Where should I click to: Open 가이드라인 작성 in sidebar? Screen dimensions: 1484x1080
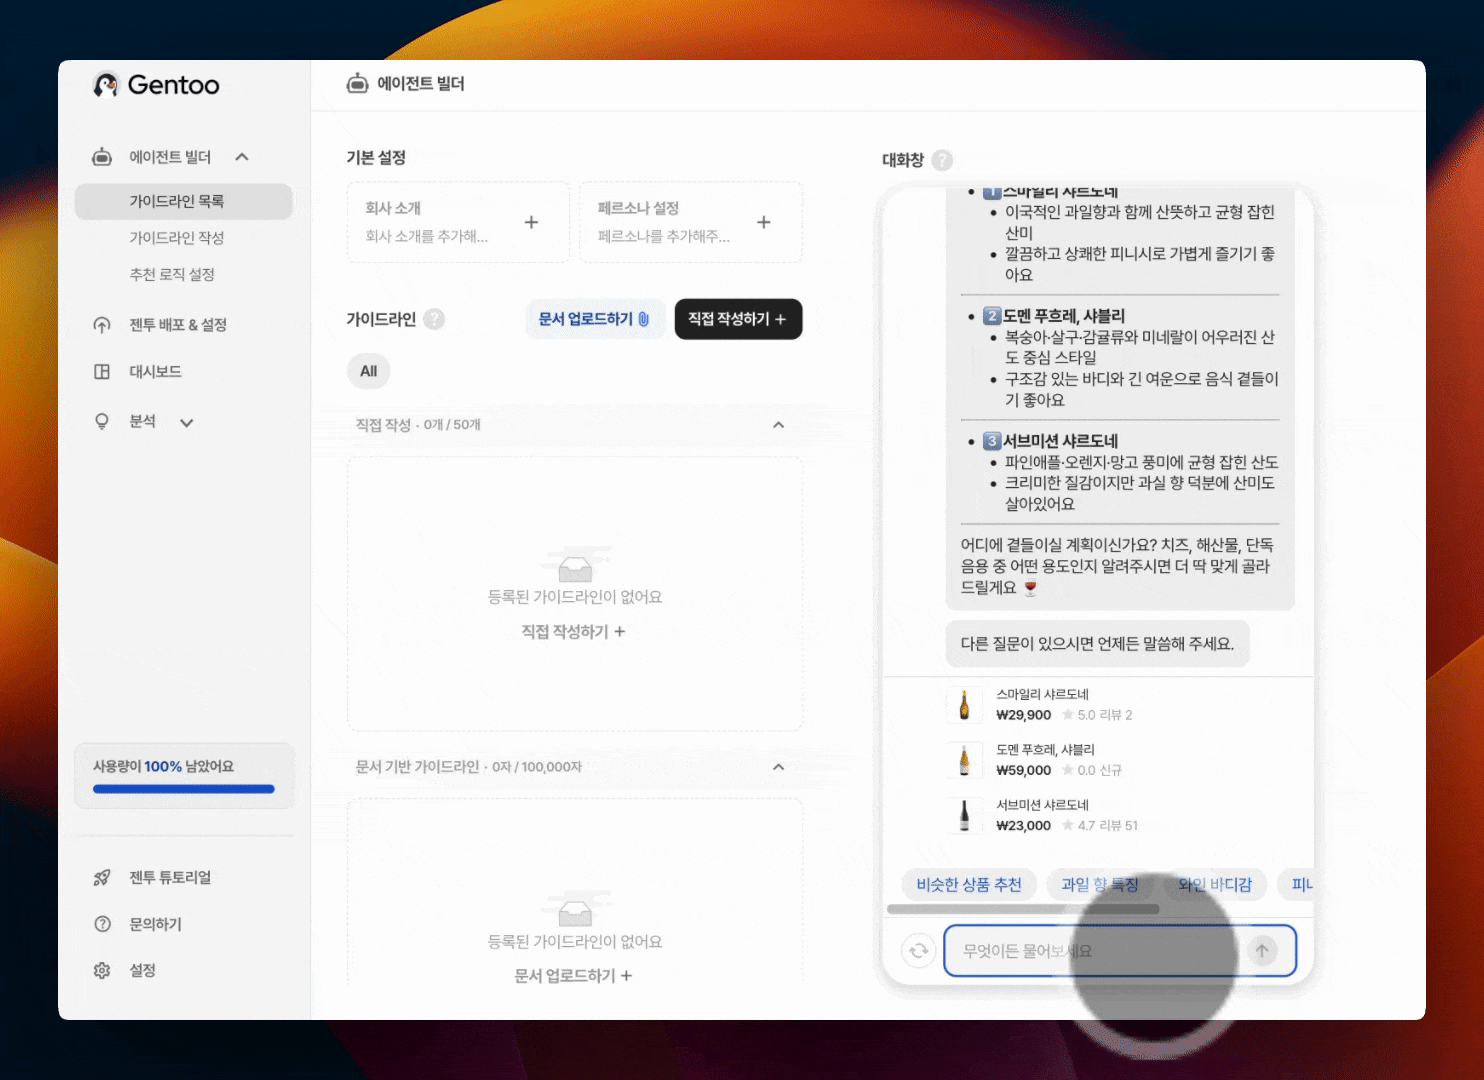(177, 238)
